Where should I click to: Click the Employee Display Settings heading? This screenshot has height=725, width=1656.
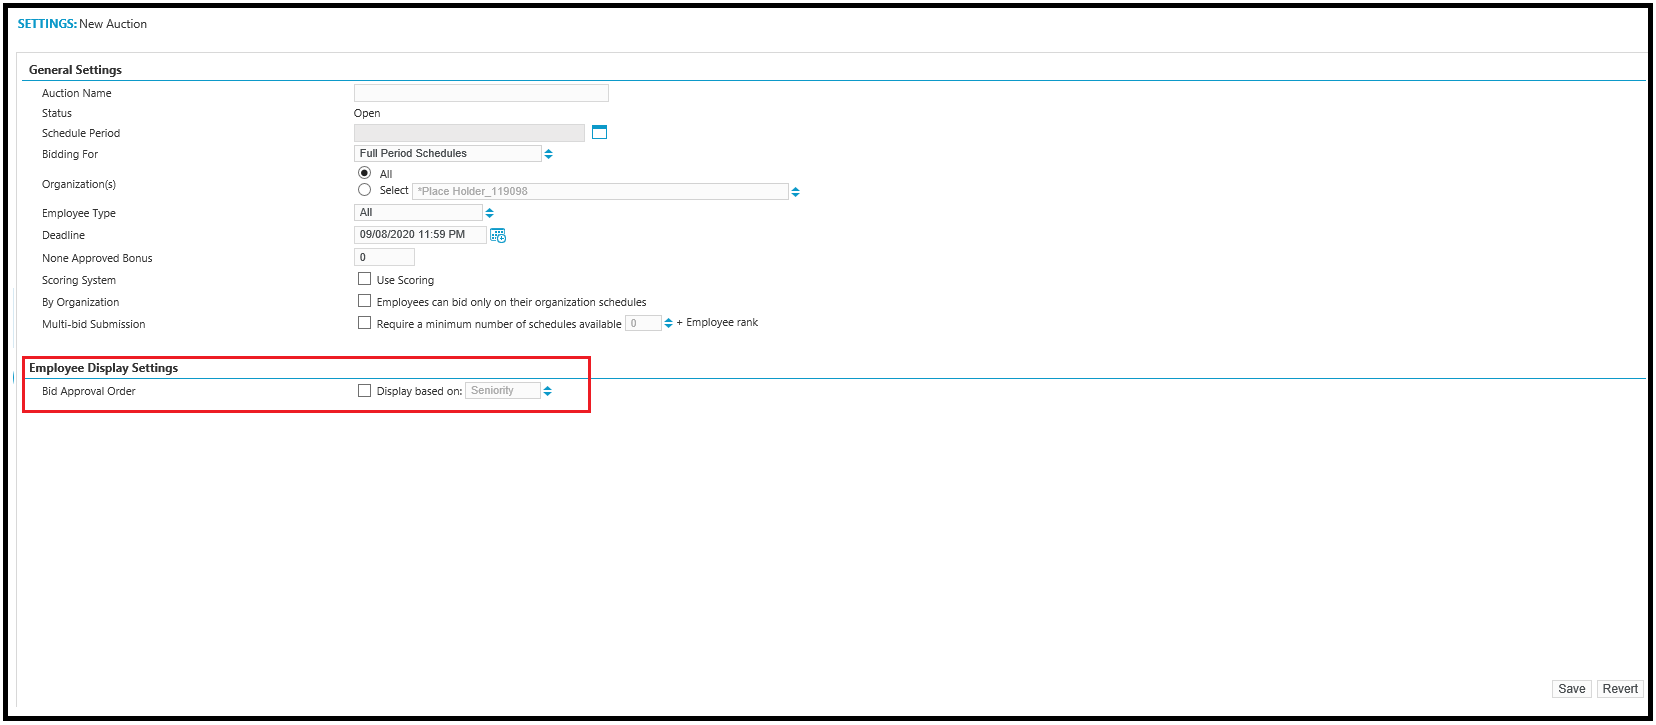104,368
